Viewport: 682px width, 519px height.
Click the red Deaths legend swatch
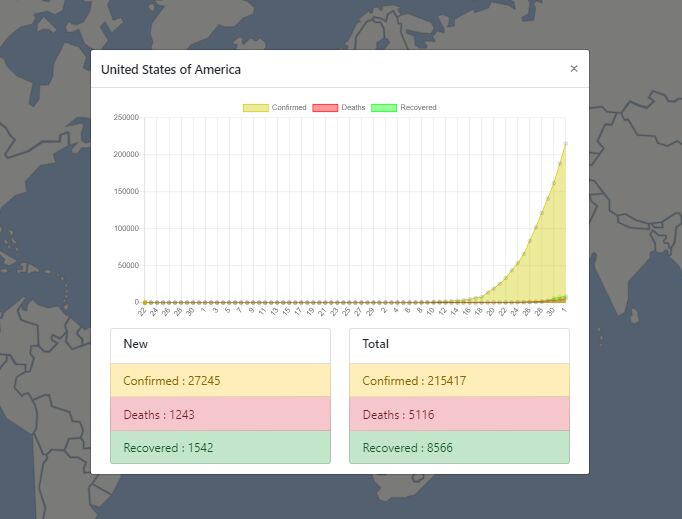pyautogui.click(x=325, y=108)
